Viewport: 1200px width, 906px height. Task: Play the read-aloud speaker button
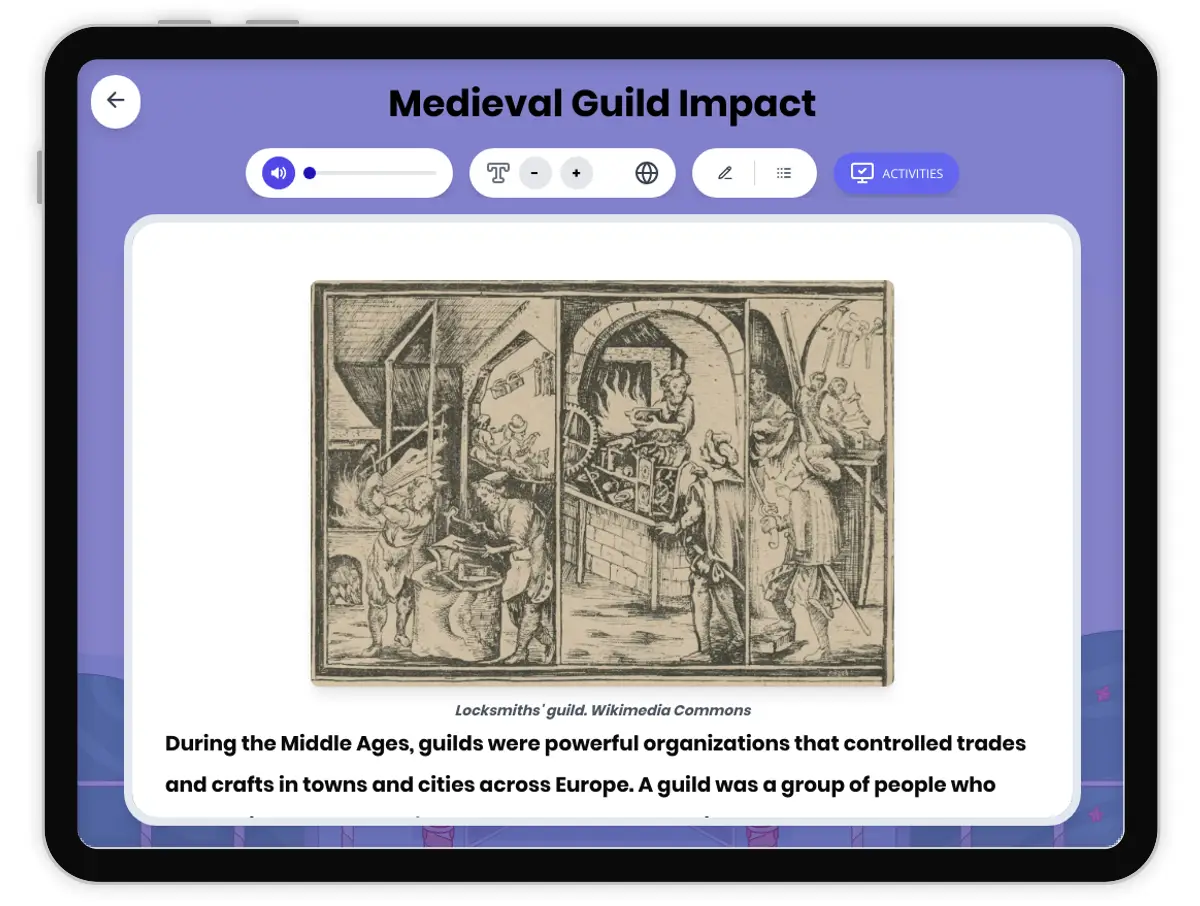tap(279, 173)
